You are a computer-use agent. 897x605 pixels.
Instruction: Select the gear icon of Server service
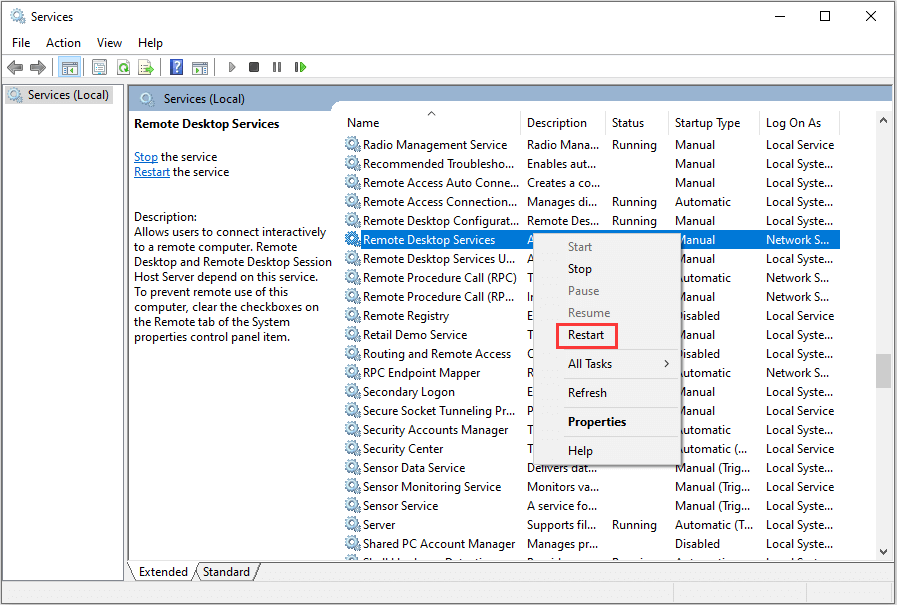[352, 524]
